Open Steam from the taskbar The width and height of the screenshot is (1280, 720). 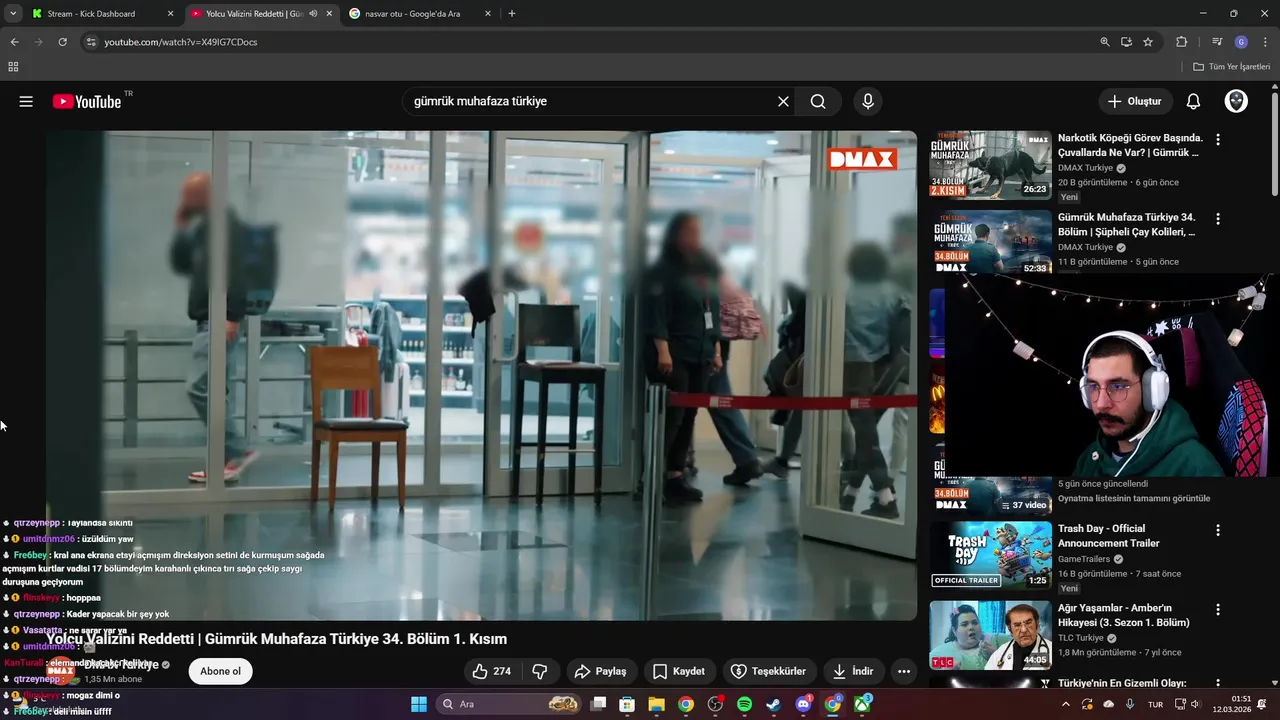tap(773, 704)
